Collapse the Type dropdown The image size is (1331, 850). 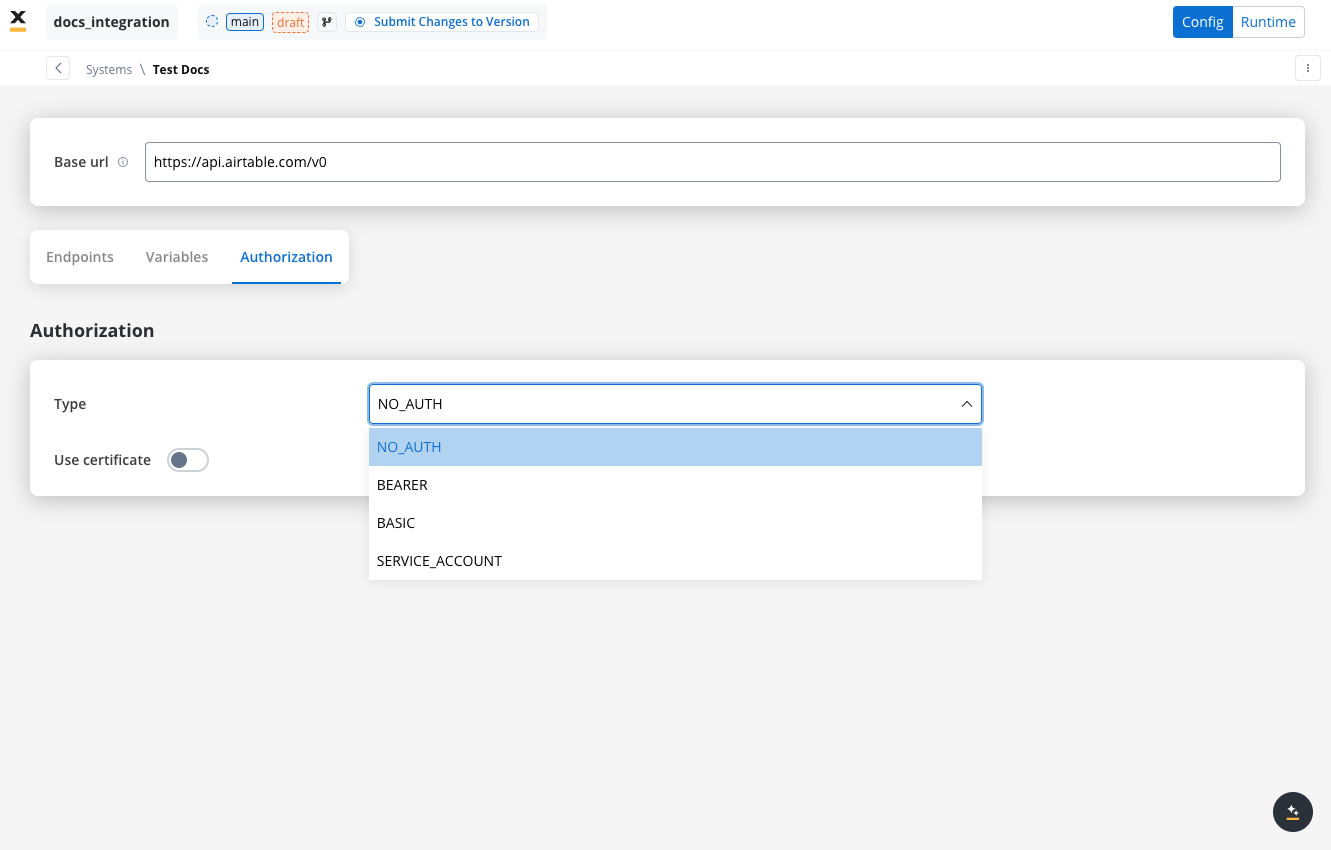[x=966, y=404]
